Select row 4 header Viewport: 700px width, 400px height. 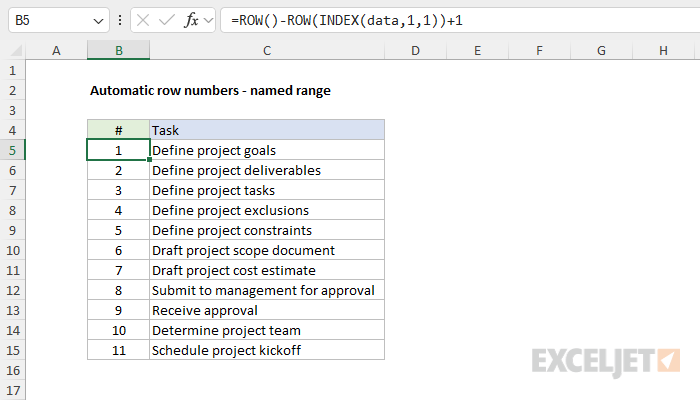[12, 130]
